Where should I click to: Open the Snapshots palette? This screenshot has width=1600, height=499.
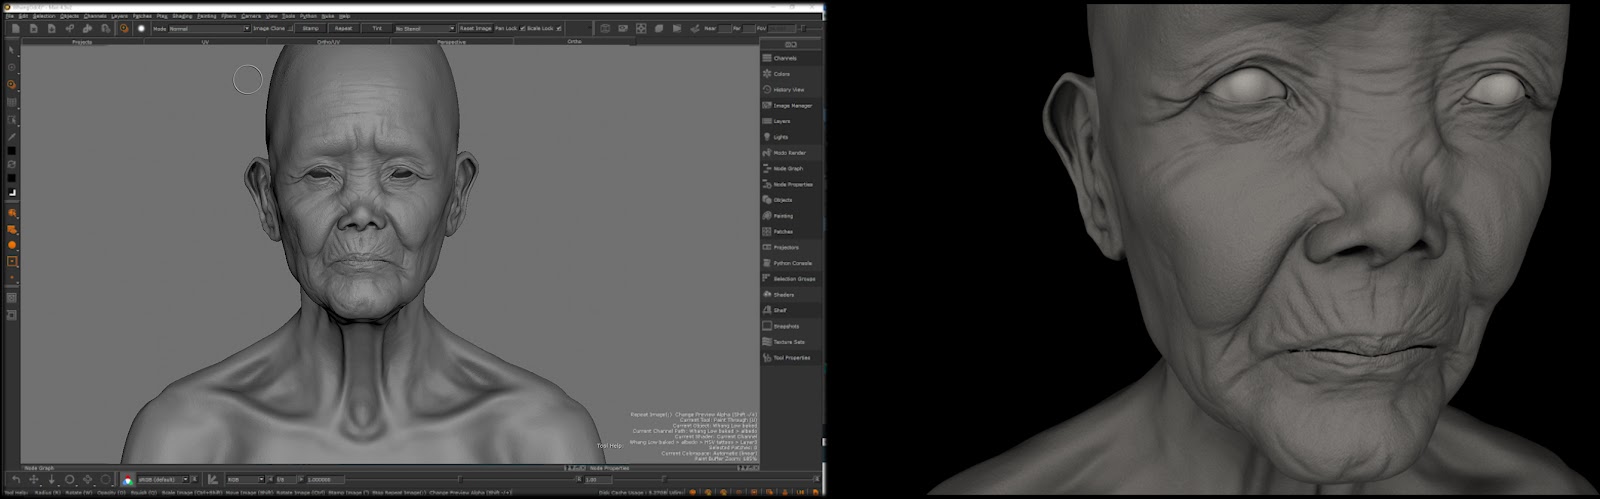[793, 326]
